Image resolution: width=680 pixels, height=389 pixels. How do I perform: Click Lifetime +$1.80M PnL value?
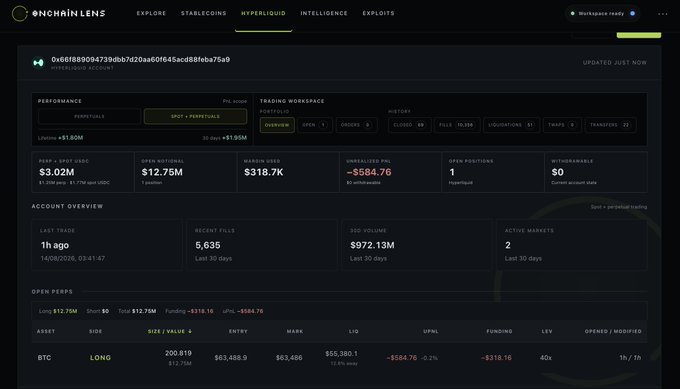pyautogui.click(x=70, y=138)
